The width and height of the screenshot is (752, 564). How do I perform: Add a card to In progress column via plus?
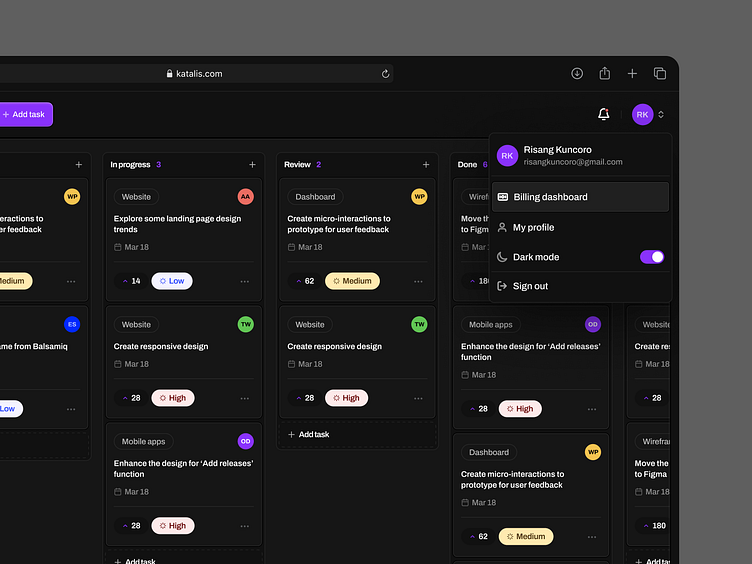(x=252, y=164)
